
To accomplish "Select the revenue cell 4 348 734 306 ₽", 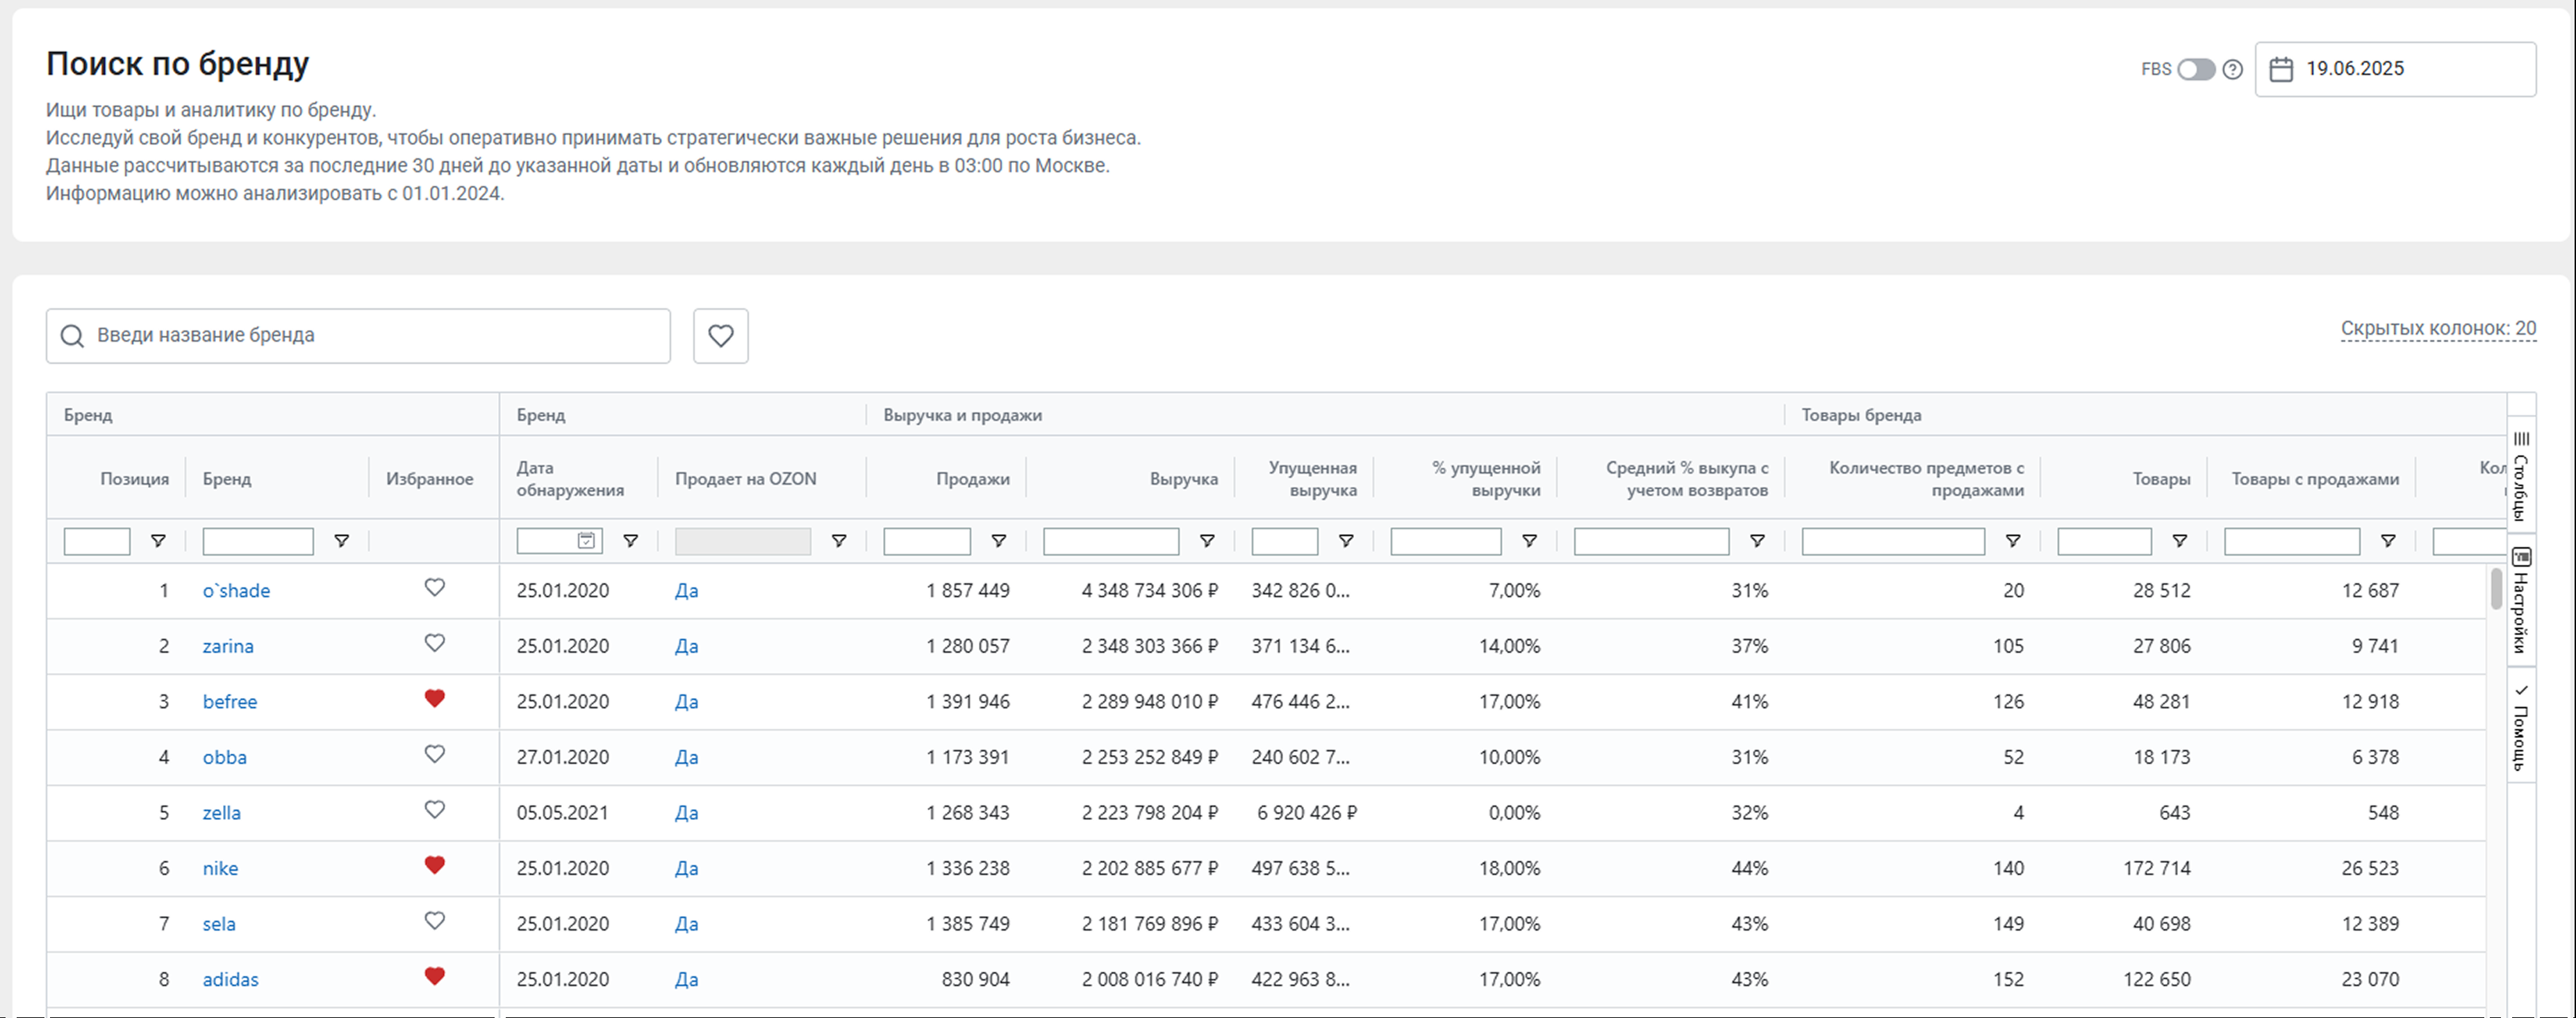I will point(1150,591).
